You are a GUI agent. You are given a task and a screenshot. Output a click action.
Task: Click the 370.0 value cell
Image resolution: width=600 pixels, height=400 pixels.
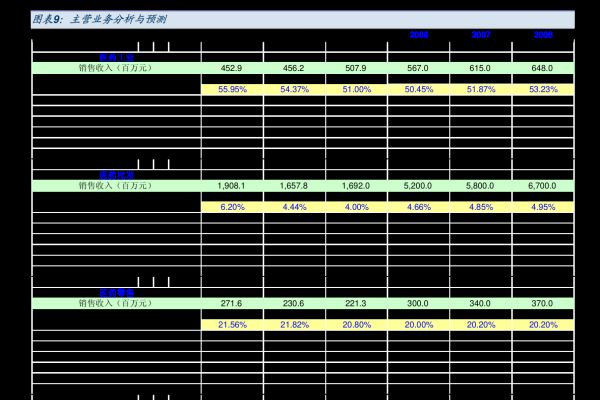542,303
